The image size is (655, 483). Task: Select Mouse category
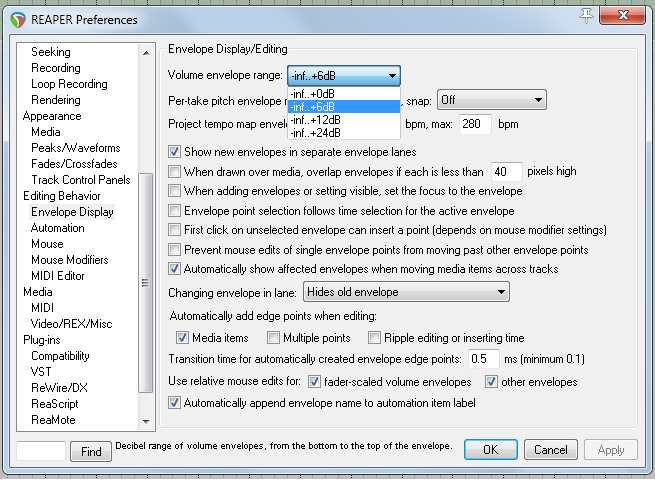pyautogui.click(x=48, y=244)
